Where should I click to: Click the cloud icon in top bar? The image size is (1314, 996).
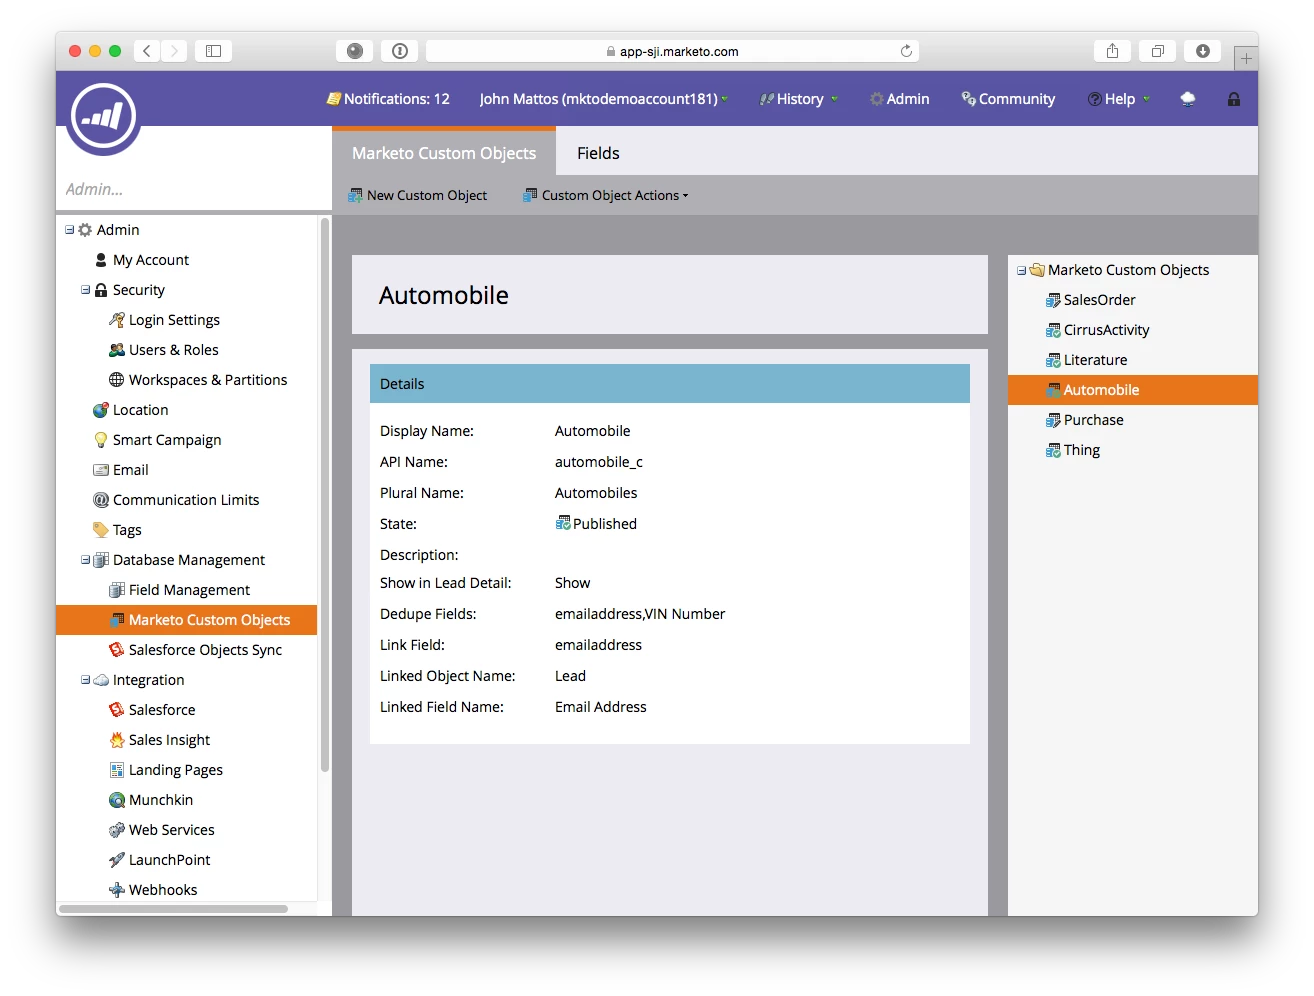tap(1188, 99)
